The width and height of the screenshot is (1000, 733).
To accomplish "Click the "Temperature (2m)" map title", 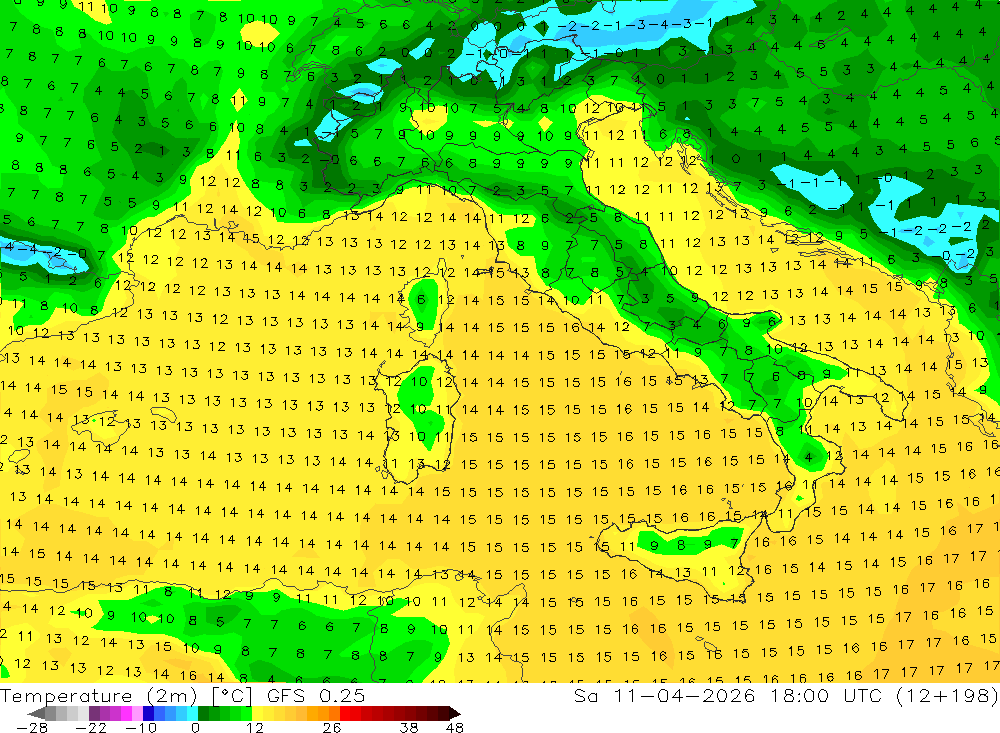I will (x=99, y=695).
